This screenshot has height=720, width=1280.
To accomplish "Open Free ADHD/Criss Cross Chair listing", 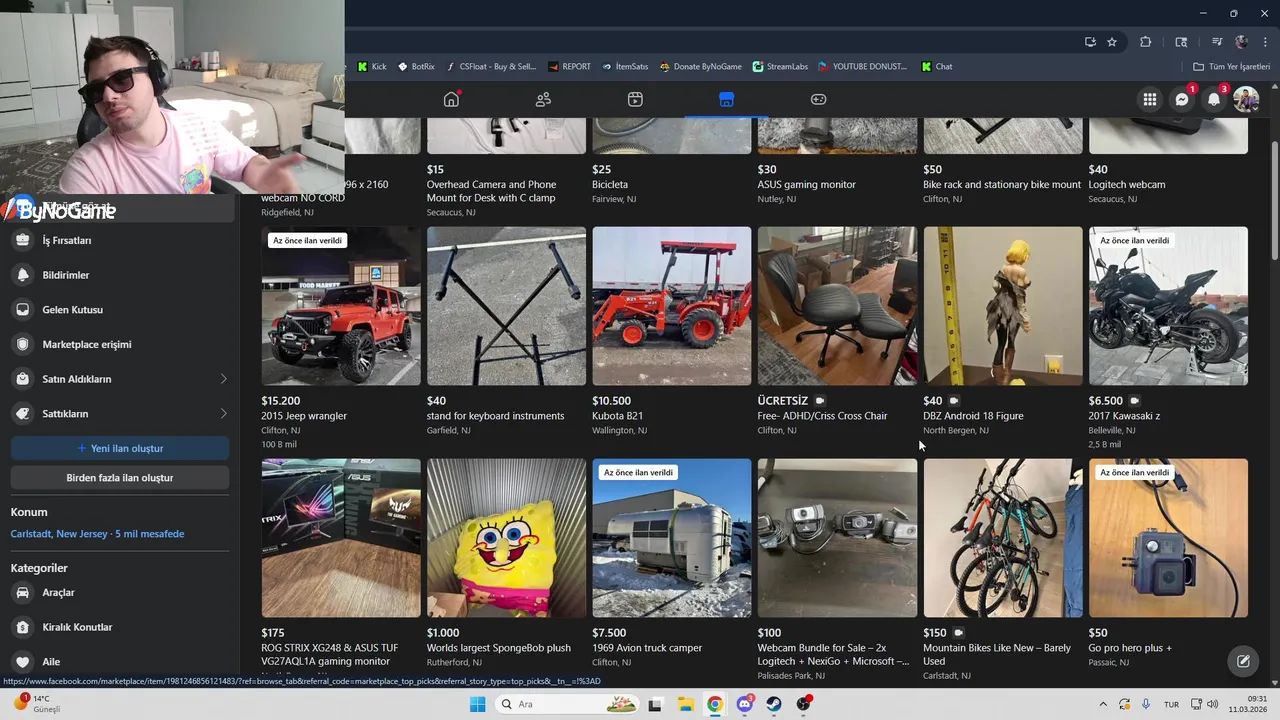I will pos(837,306).
